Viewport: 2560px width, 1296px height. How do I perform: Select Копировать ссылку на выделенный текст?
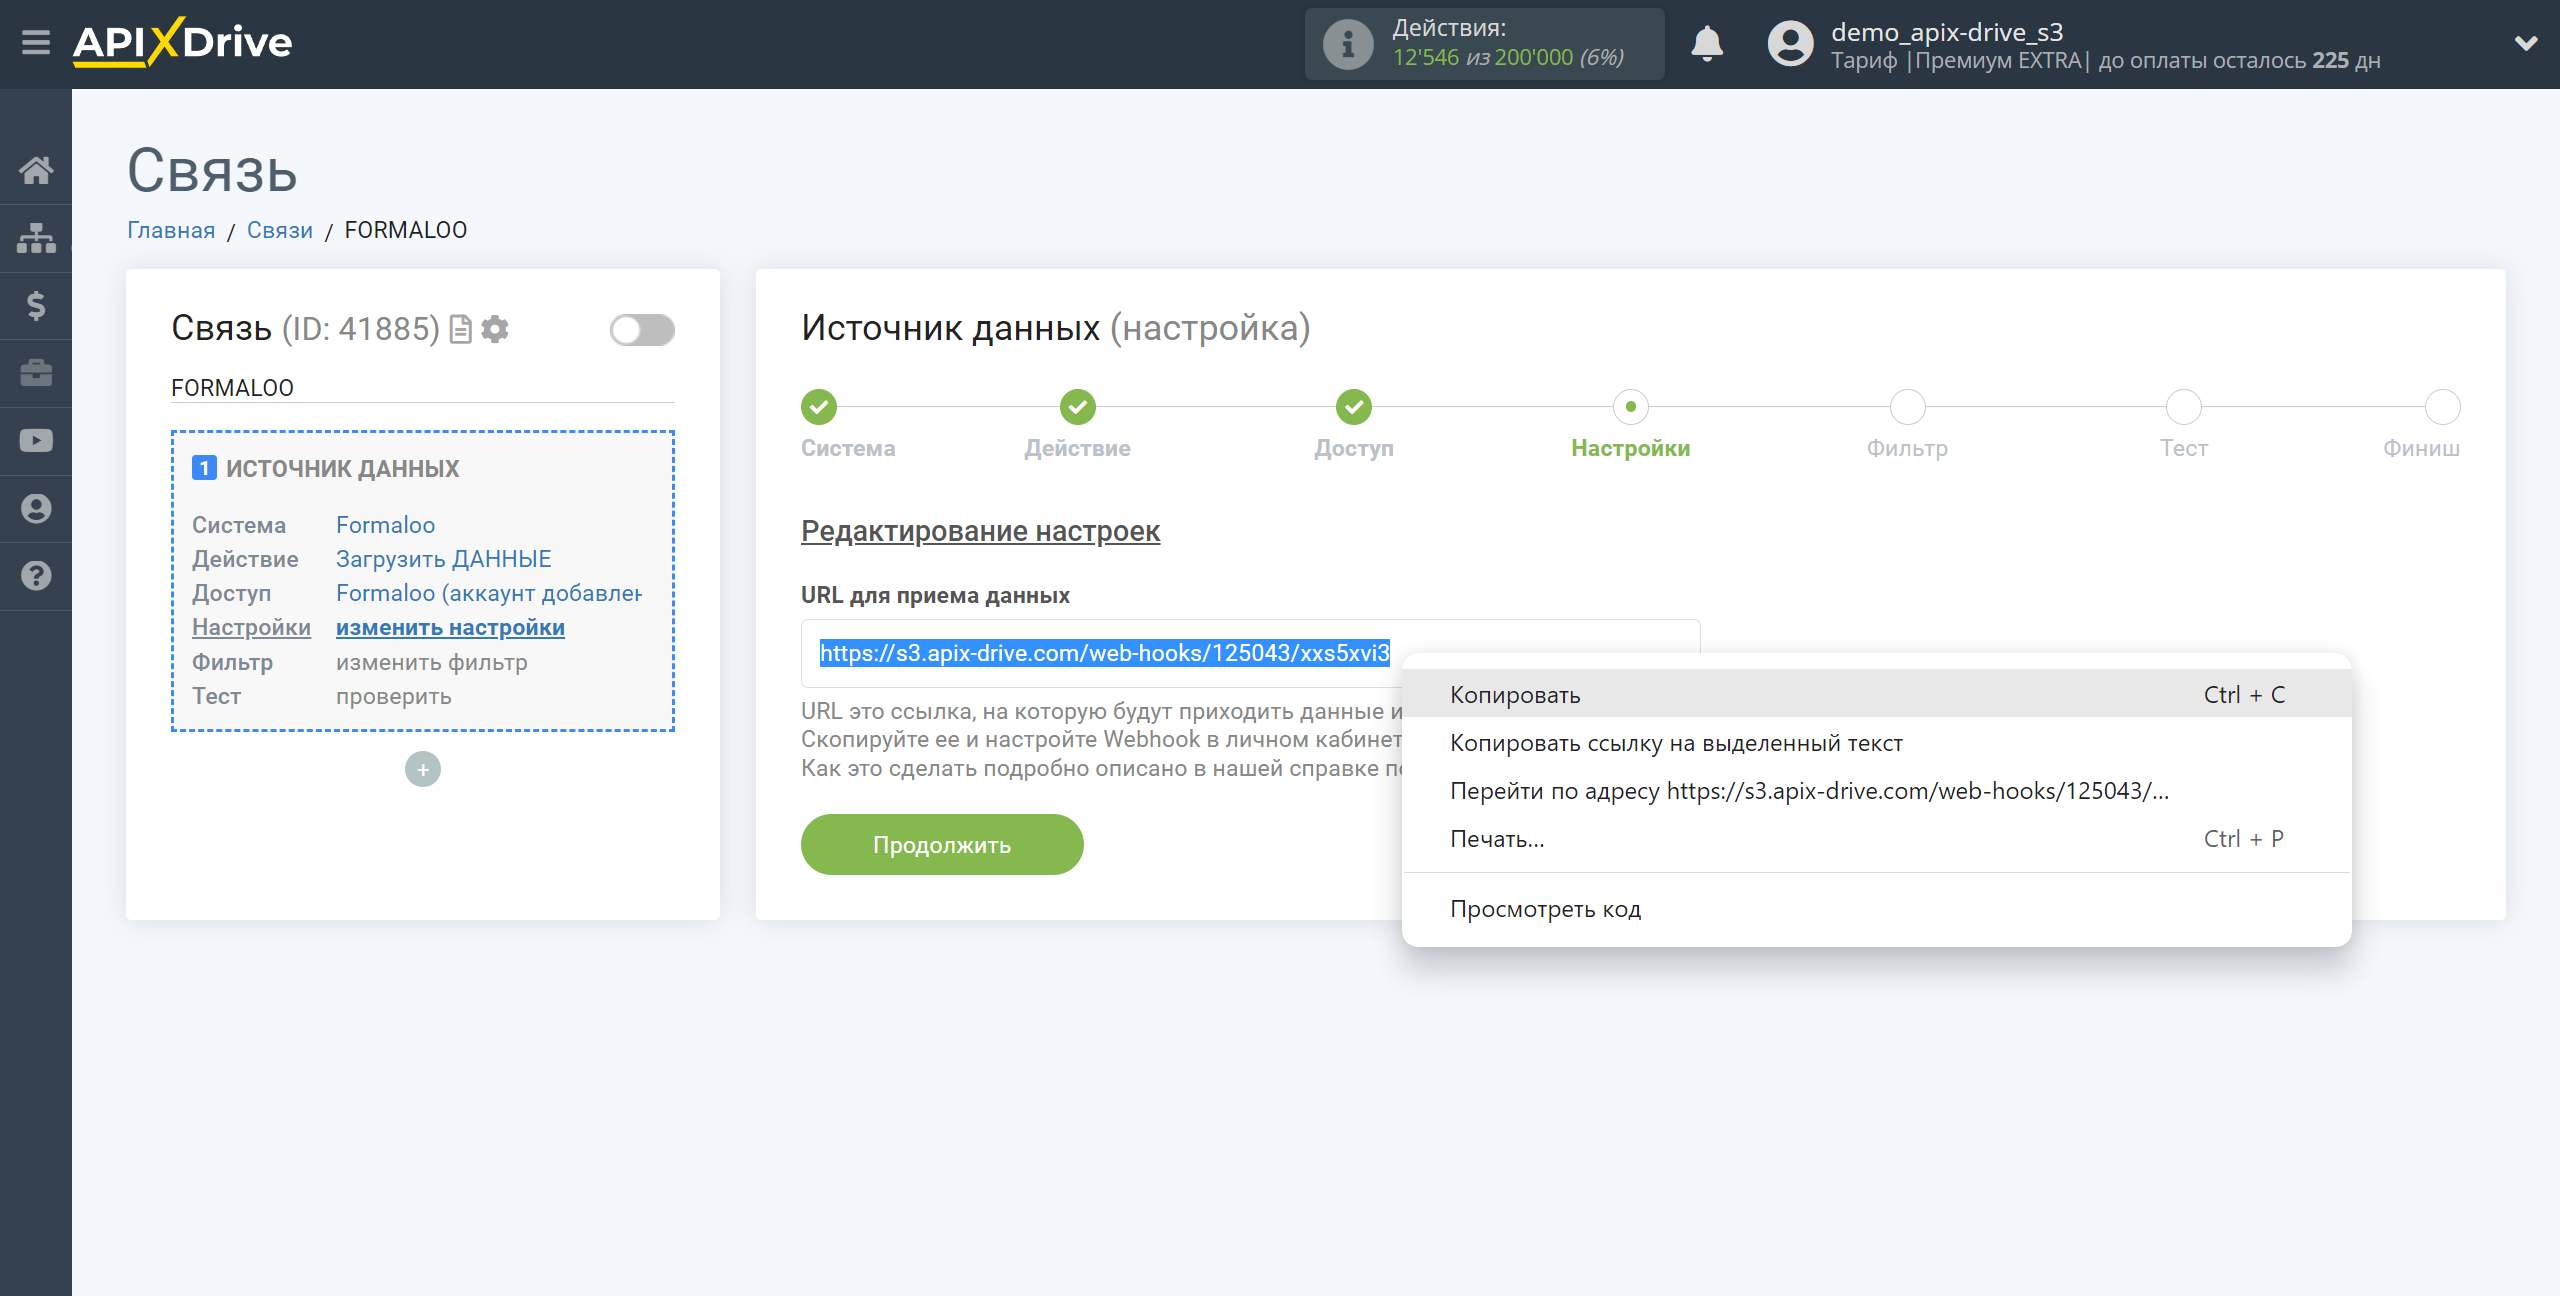point(1876,743)
